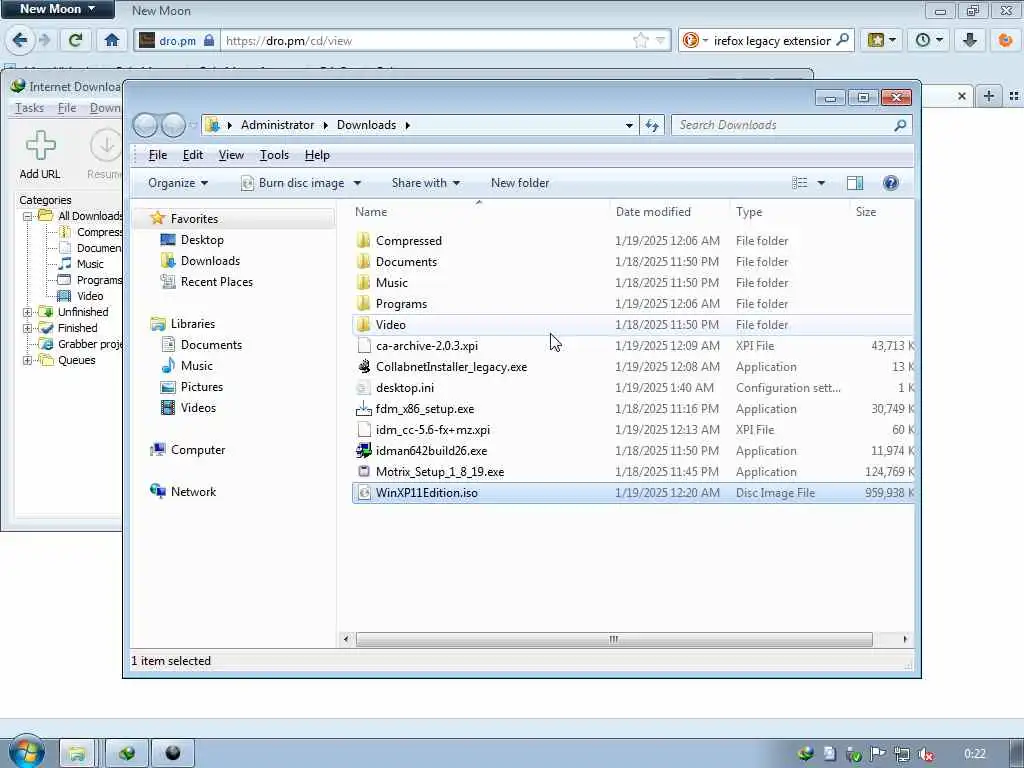This screenshot has height=768, width=1024.
Task: Open the Explorer View menu
Action: coord(231,155)
